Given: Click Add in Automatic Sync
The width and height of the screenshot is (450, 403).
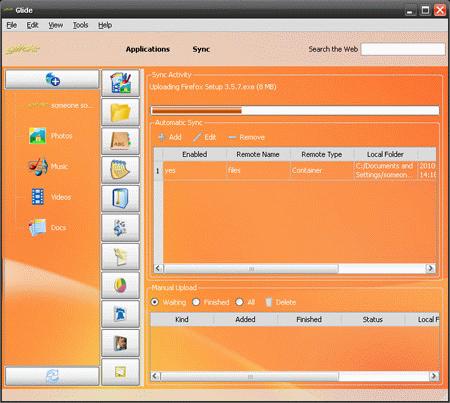Looking at the screenshot, I should (x=170, y=137).
